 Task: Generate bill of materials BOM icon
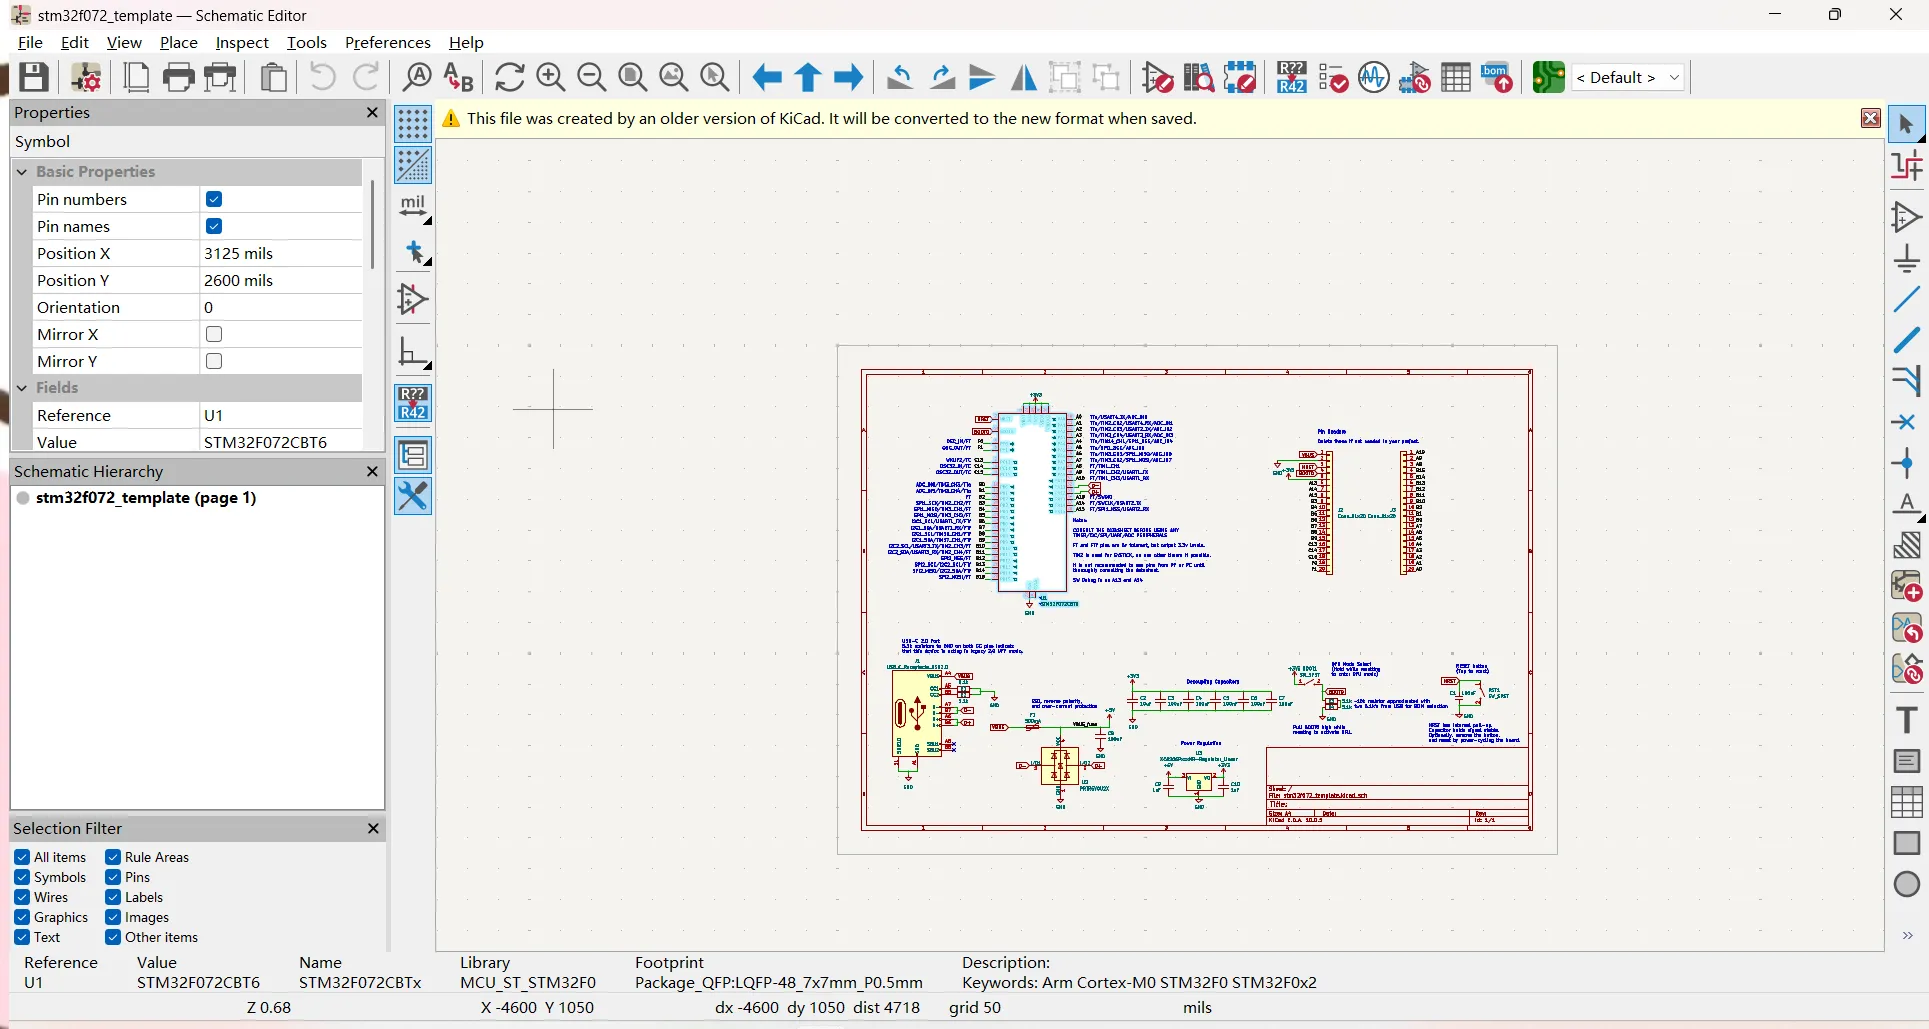coord(1497,77)
